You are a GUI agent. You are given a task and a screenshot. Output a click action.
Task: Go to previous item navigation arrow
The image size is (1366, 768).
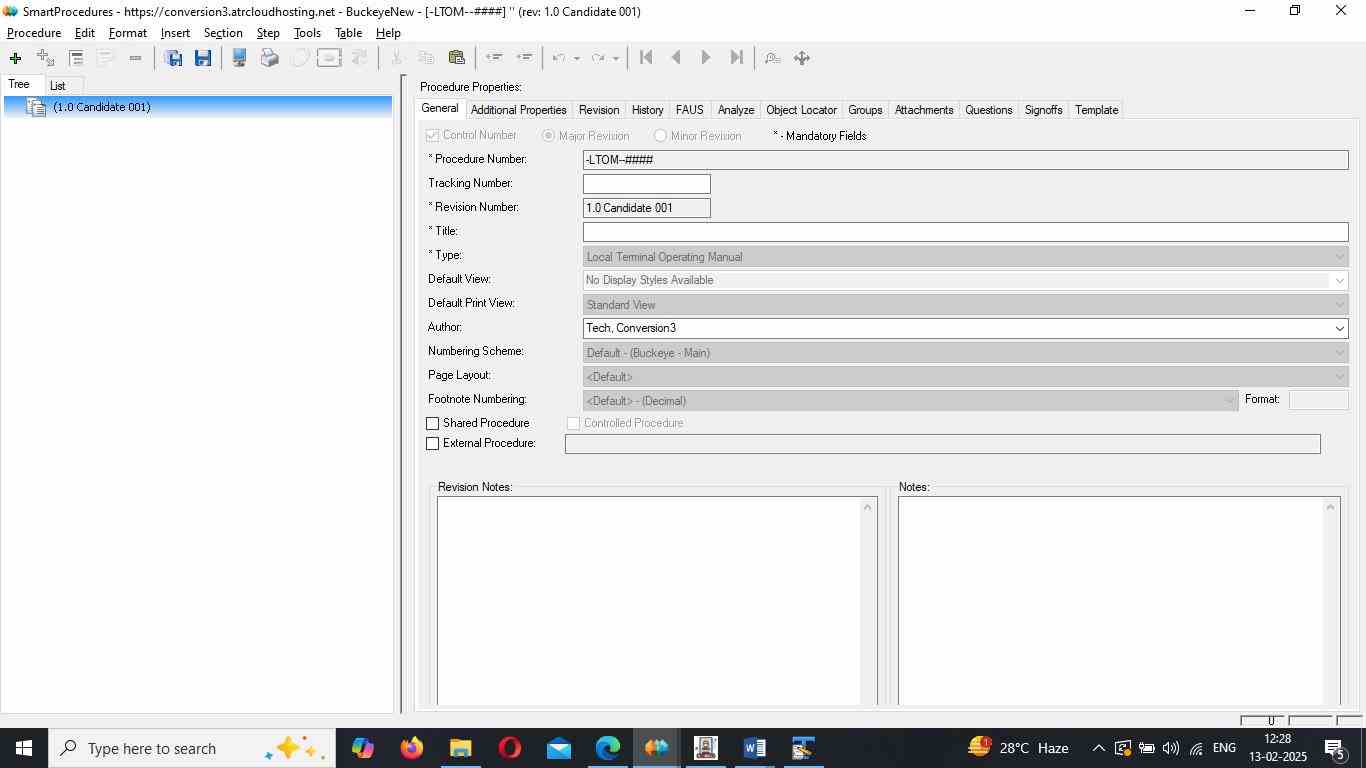[676, 58]
